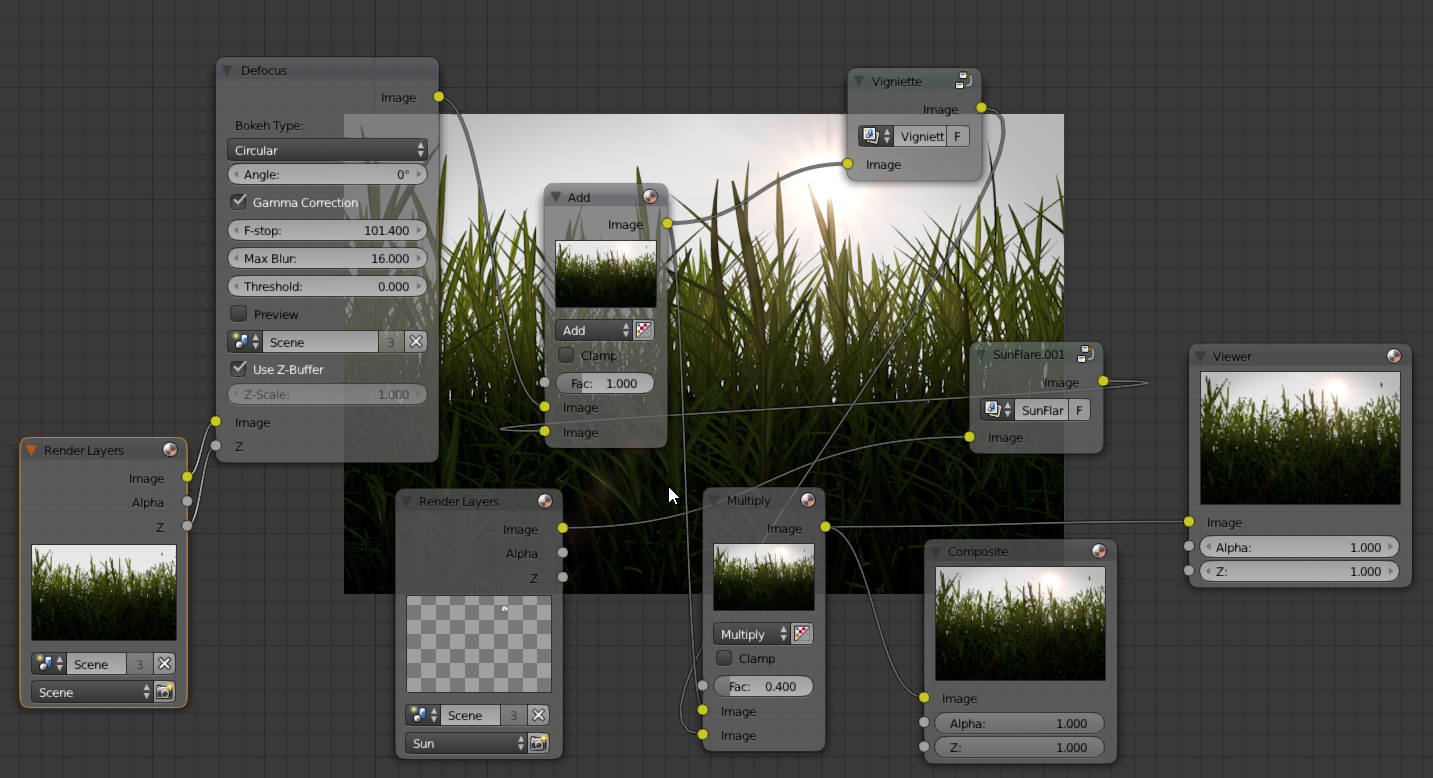Click the Fac 0.400 slider on Multiply node
The width and height of the screenshot is (1433, 778).
click(x=763, y=687)
